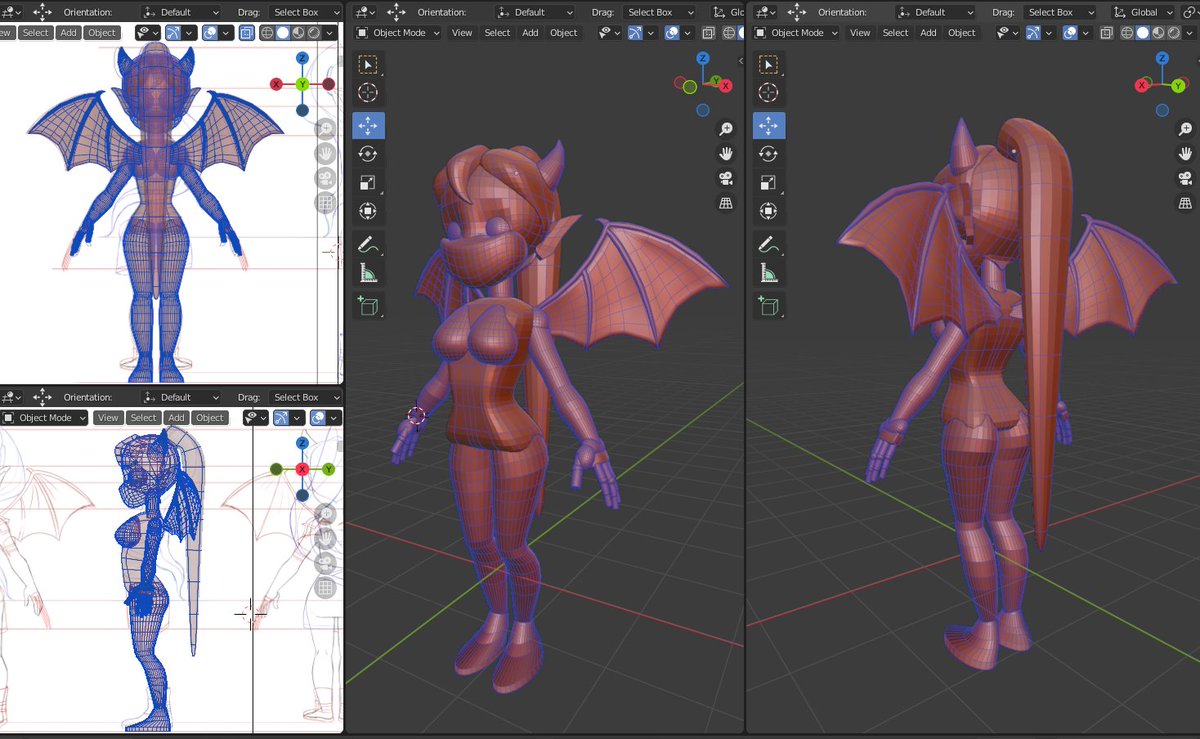Open Add menu in front wireframe viewport
This screenshot has width=1200, height=739.
68,33
